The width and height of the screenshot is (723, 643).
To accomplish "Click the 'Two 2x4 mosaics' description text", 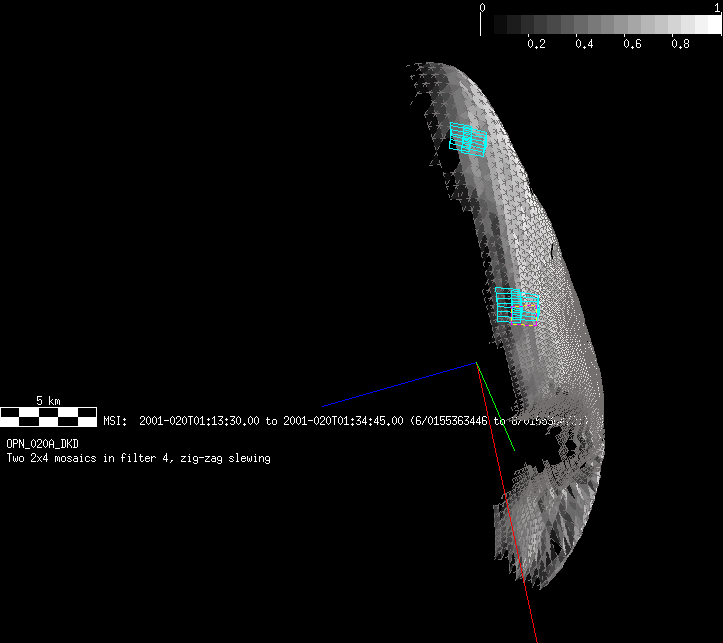I will click(x=138, y=458).
